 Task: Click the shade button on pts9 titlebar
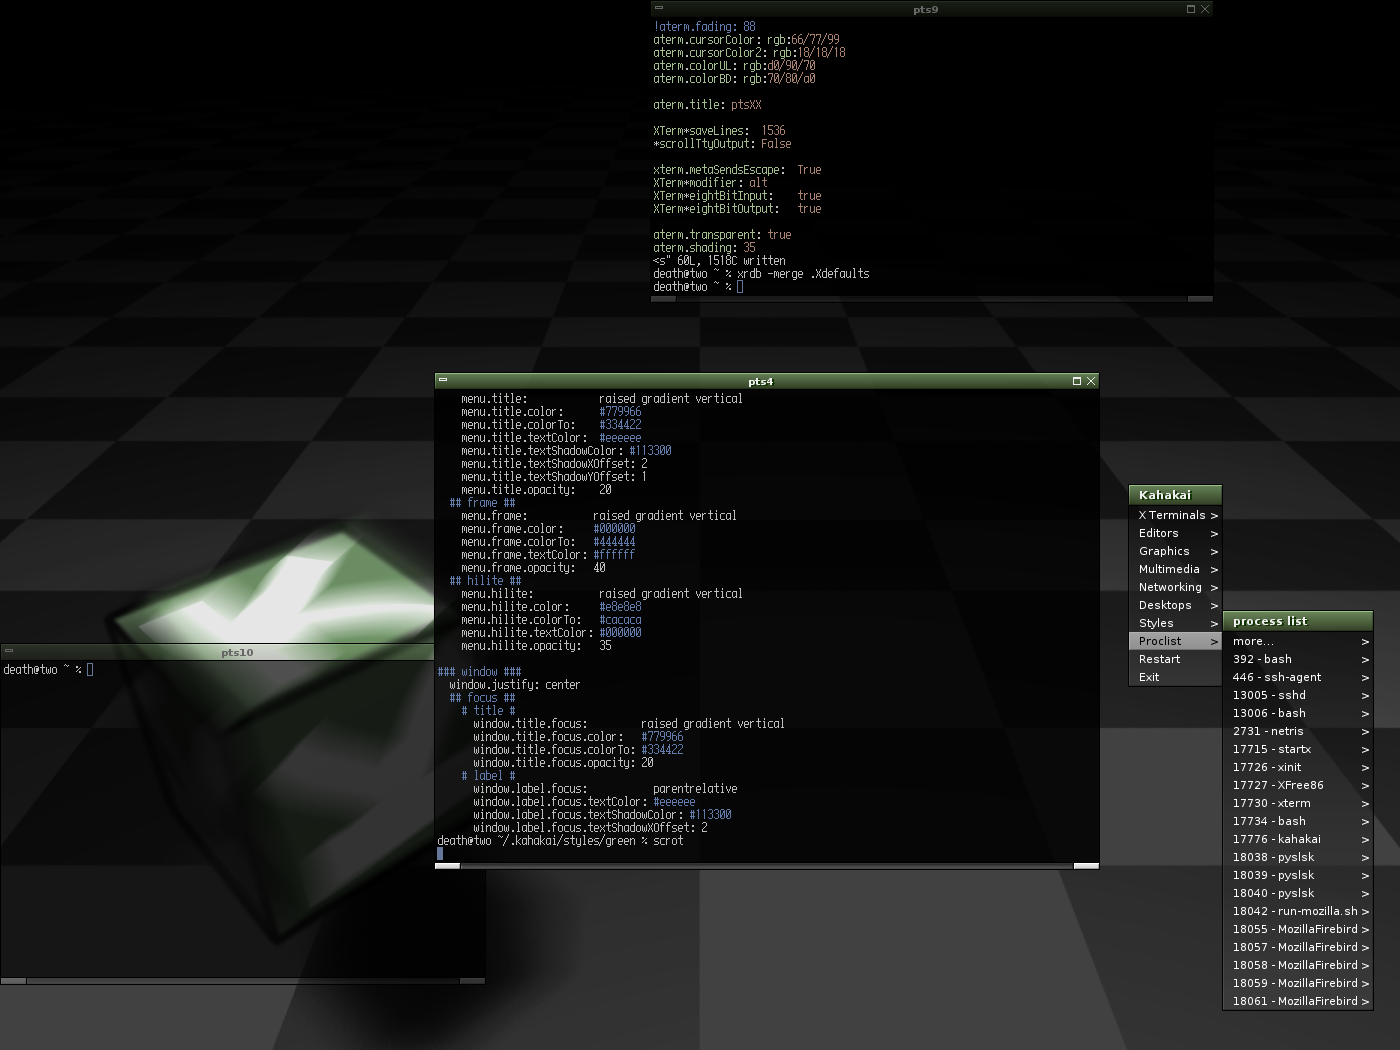coord(658,8)
